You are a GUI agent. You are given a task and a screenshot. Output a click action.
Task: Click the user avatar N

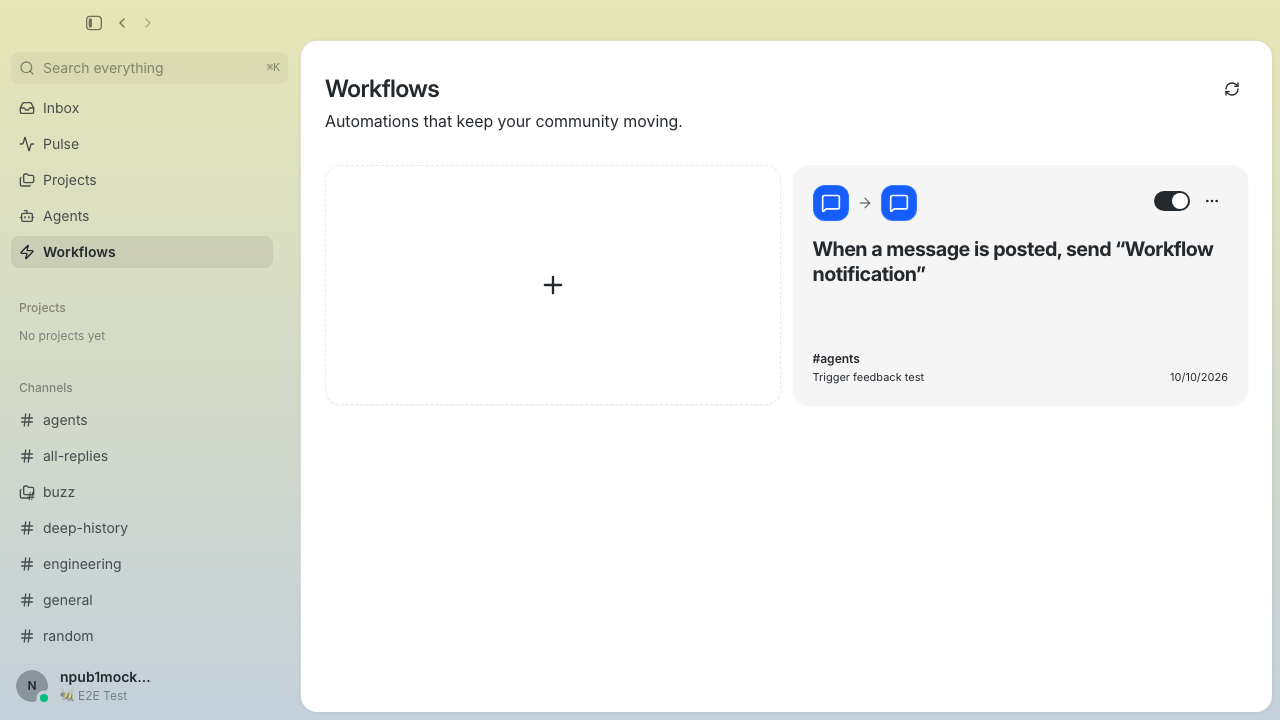pyautogui.click(x=32, y=686)
